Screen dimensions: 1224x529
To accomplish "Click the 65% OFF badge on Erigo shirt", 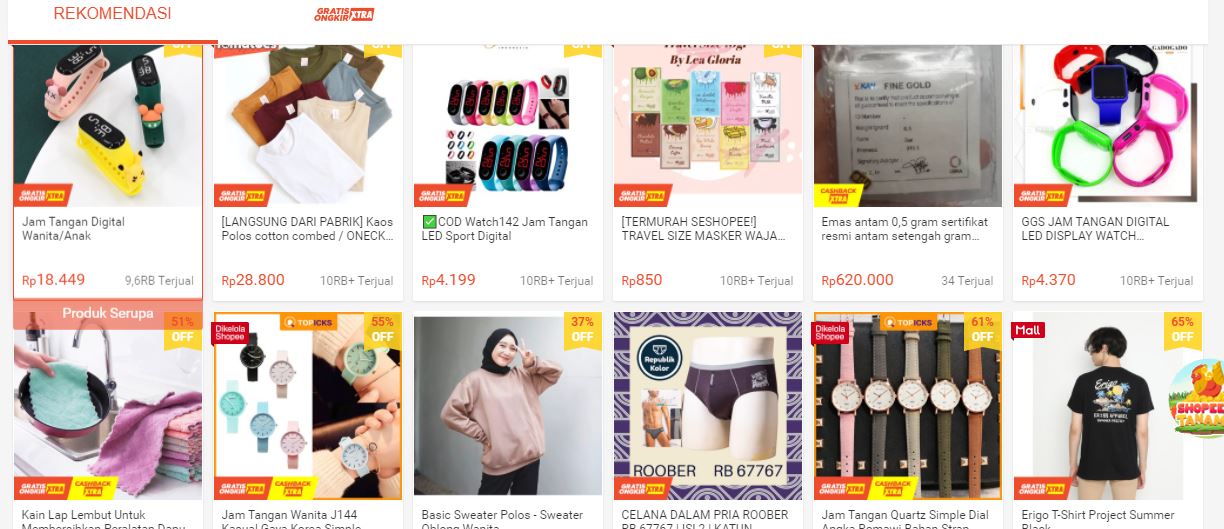I will (x=1182, y=329).
